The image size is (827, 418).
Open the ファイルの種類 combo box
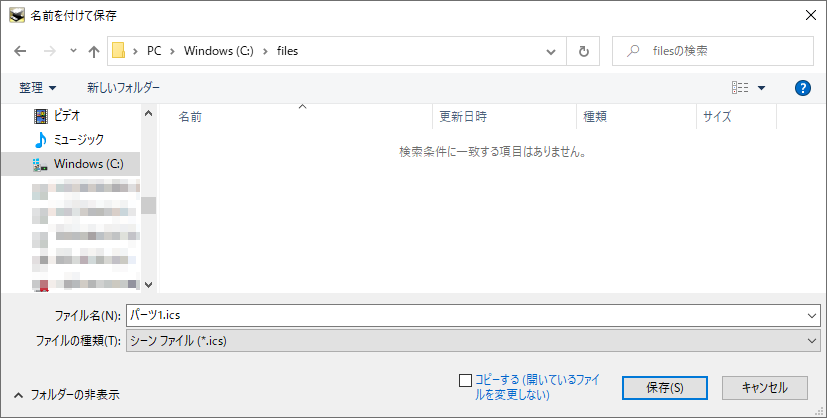(x=473, y=341)
